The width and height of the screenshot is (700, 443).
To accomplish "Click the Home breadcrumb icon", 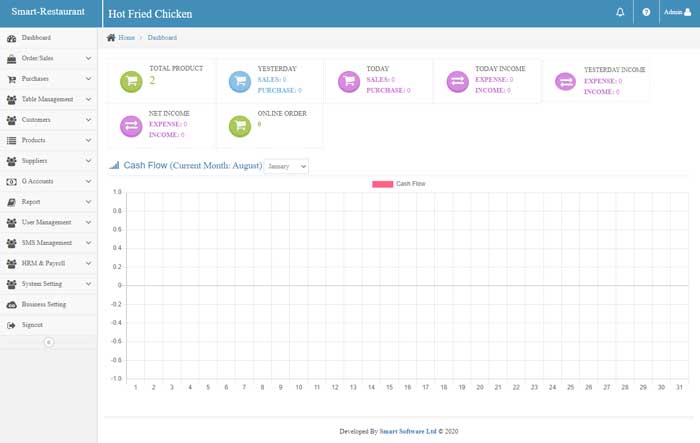I will 111,37.
